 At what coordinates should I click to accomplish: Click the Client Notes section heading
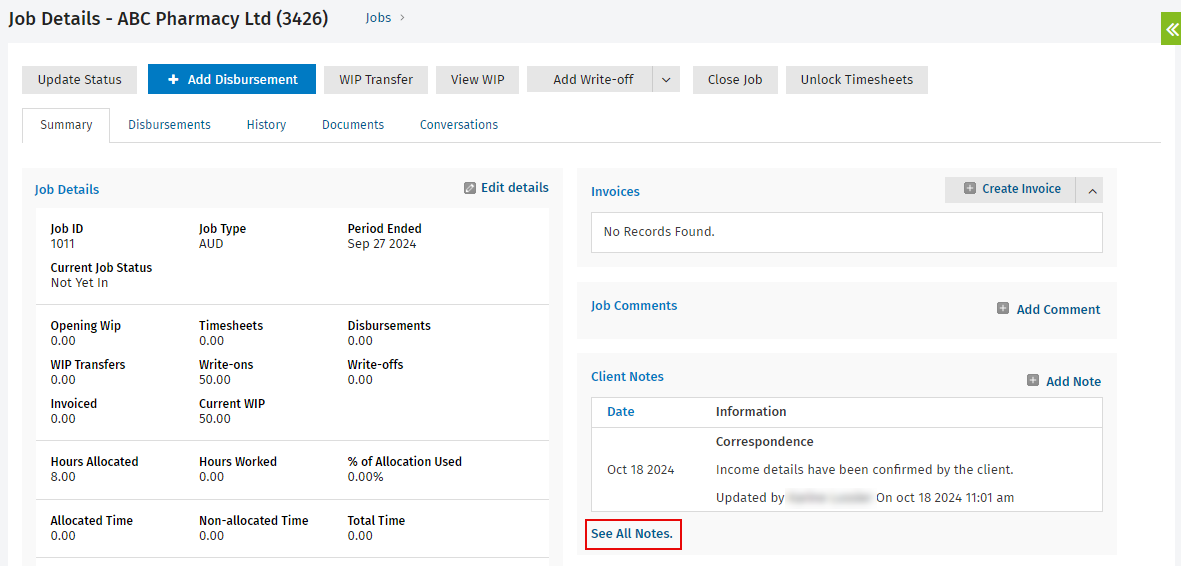click(x=627, y=376)
